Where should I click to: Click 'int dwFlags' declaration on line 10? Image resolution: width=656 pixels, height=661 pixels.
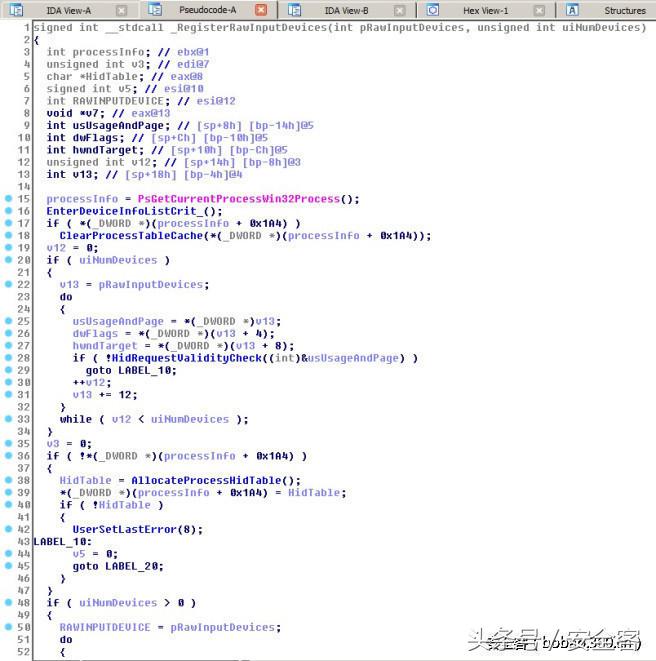85,137
